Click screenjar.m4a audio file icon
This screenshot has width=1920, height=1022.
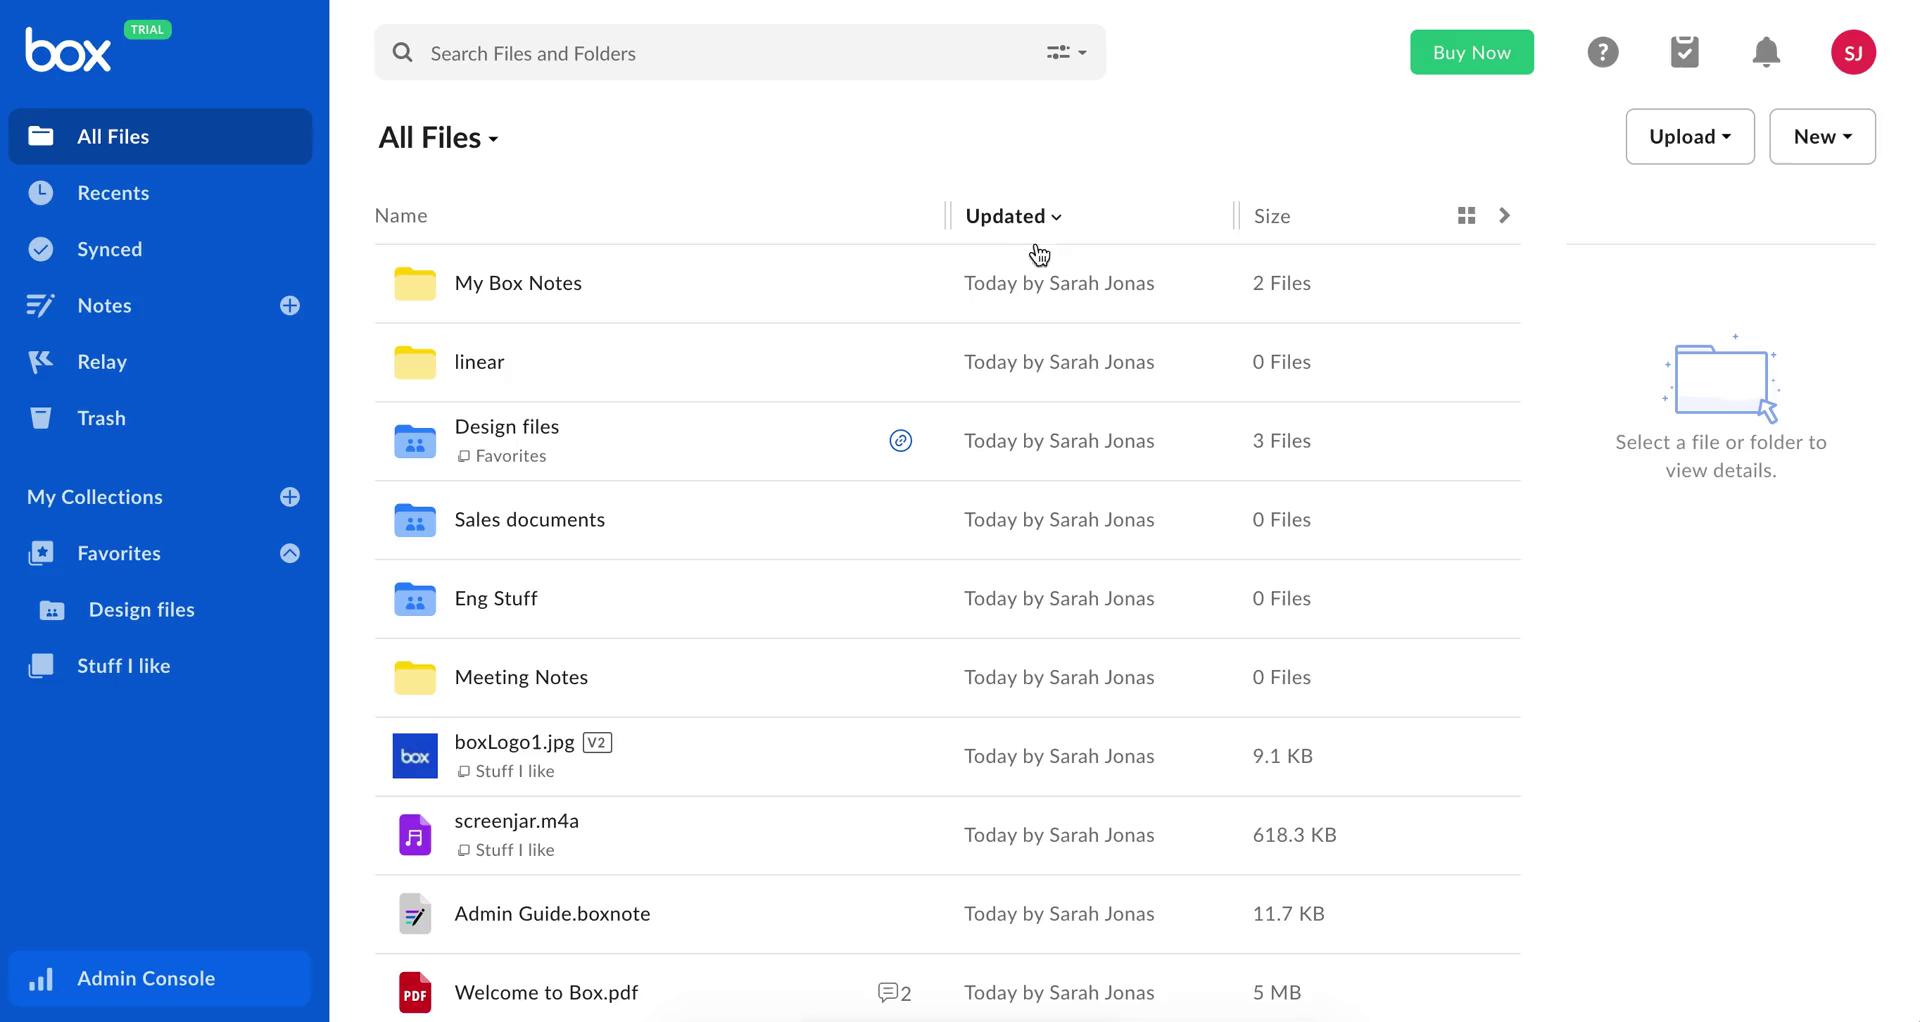[415, 835]
